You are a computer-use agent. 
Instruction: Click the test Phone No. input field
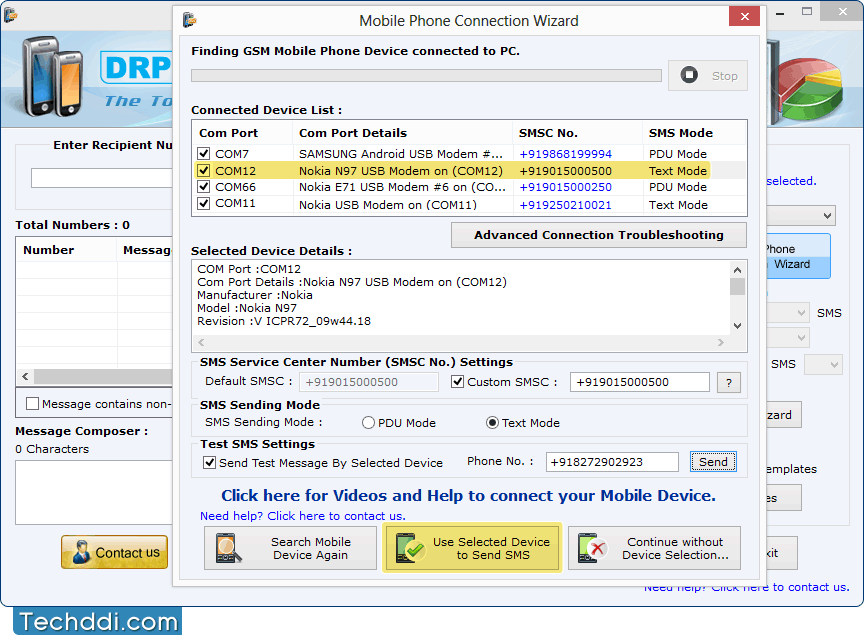click(612, 462)
